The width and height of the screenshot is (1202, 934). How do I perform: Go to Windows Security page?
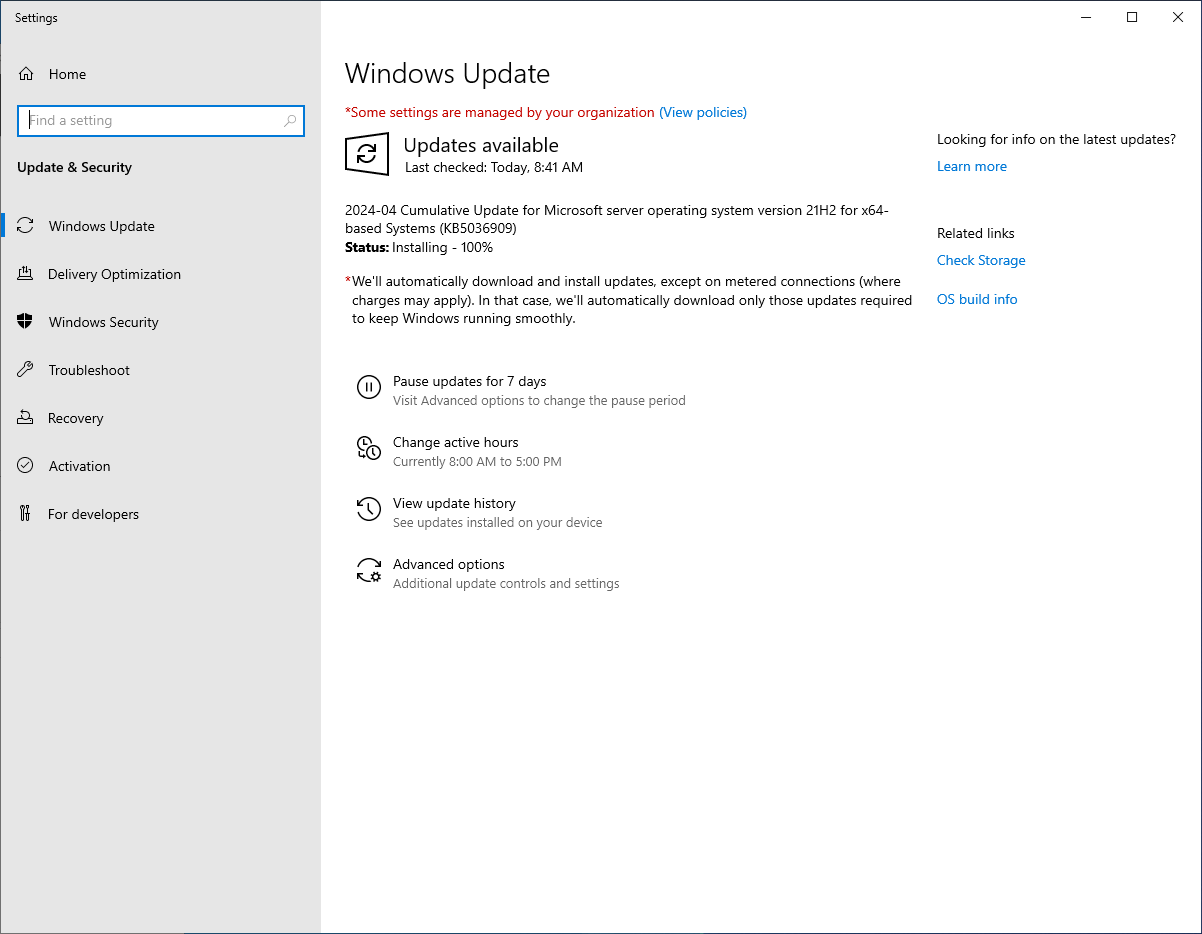tap(161, 322)
